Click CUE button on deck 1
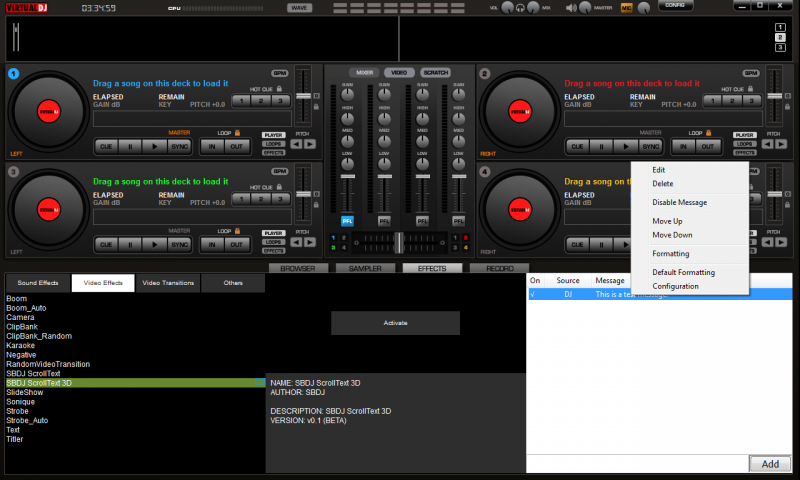Screen dimensions: 800x480 (106, 147)
